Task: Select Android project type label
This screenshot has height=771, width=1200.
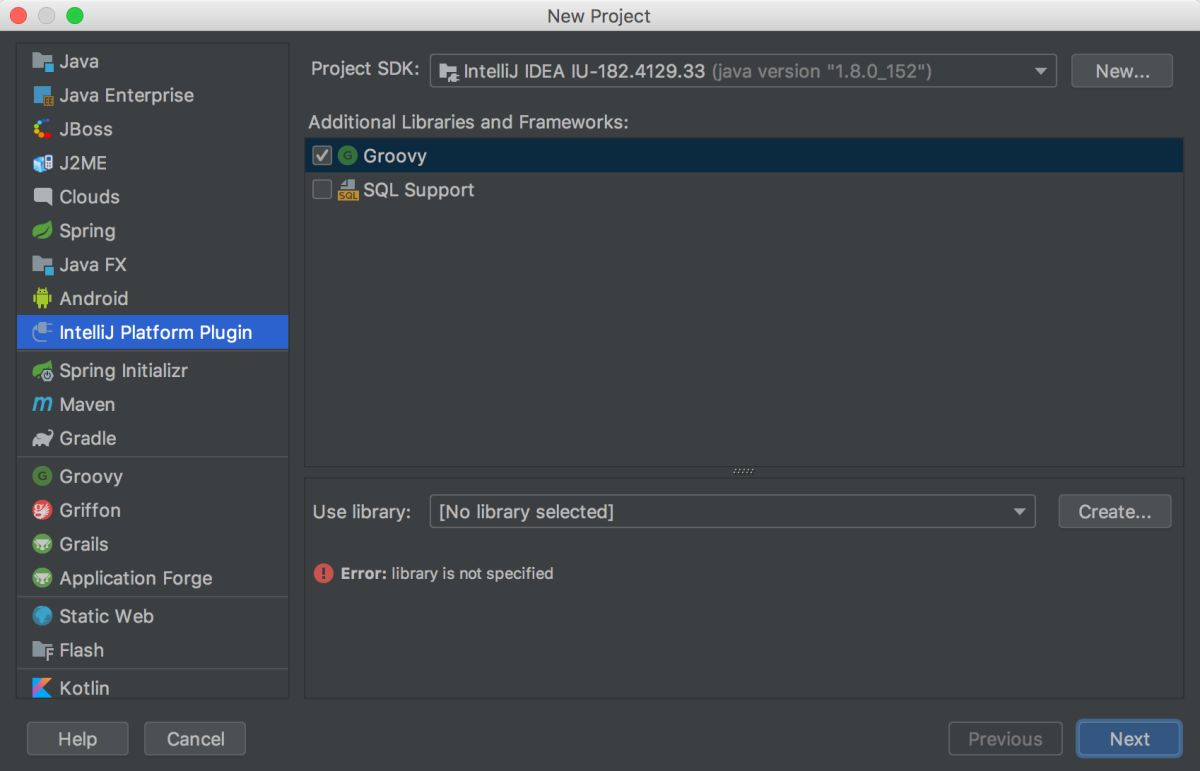Action: pyautogui.click(x=94, y=298)
